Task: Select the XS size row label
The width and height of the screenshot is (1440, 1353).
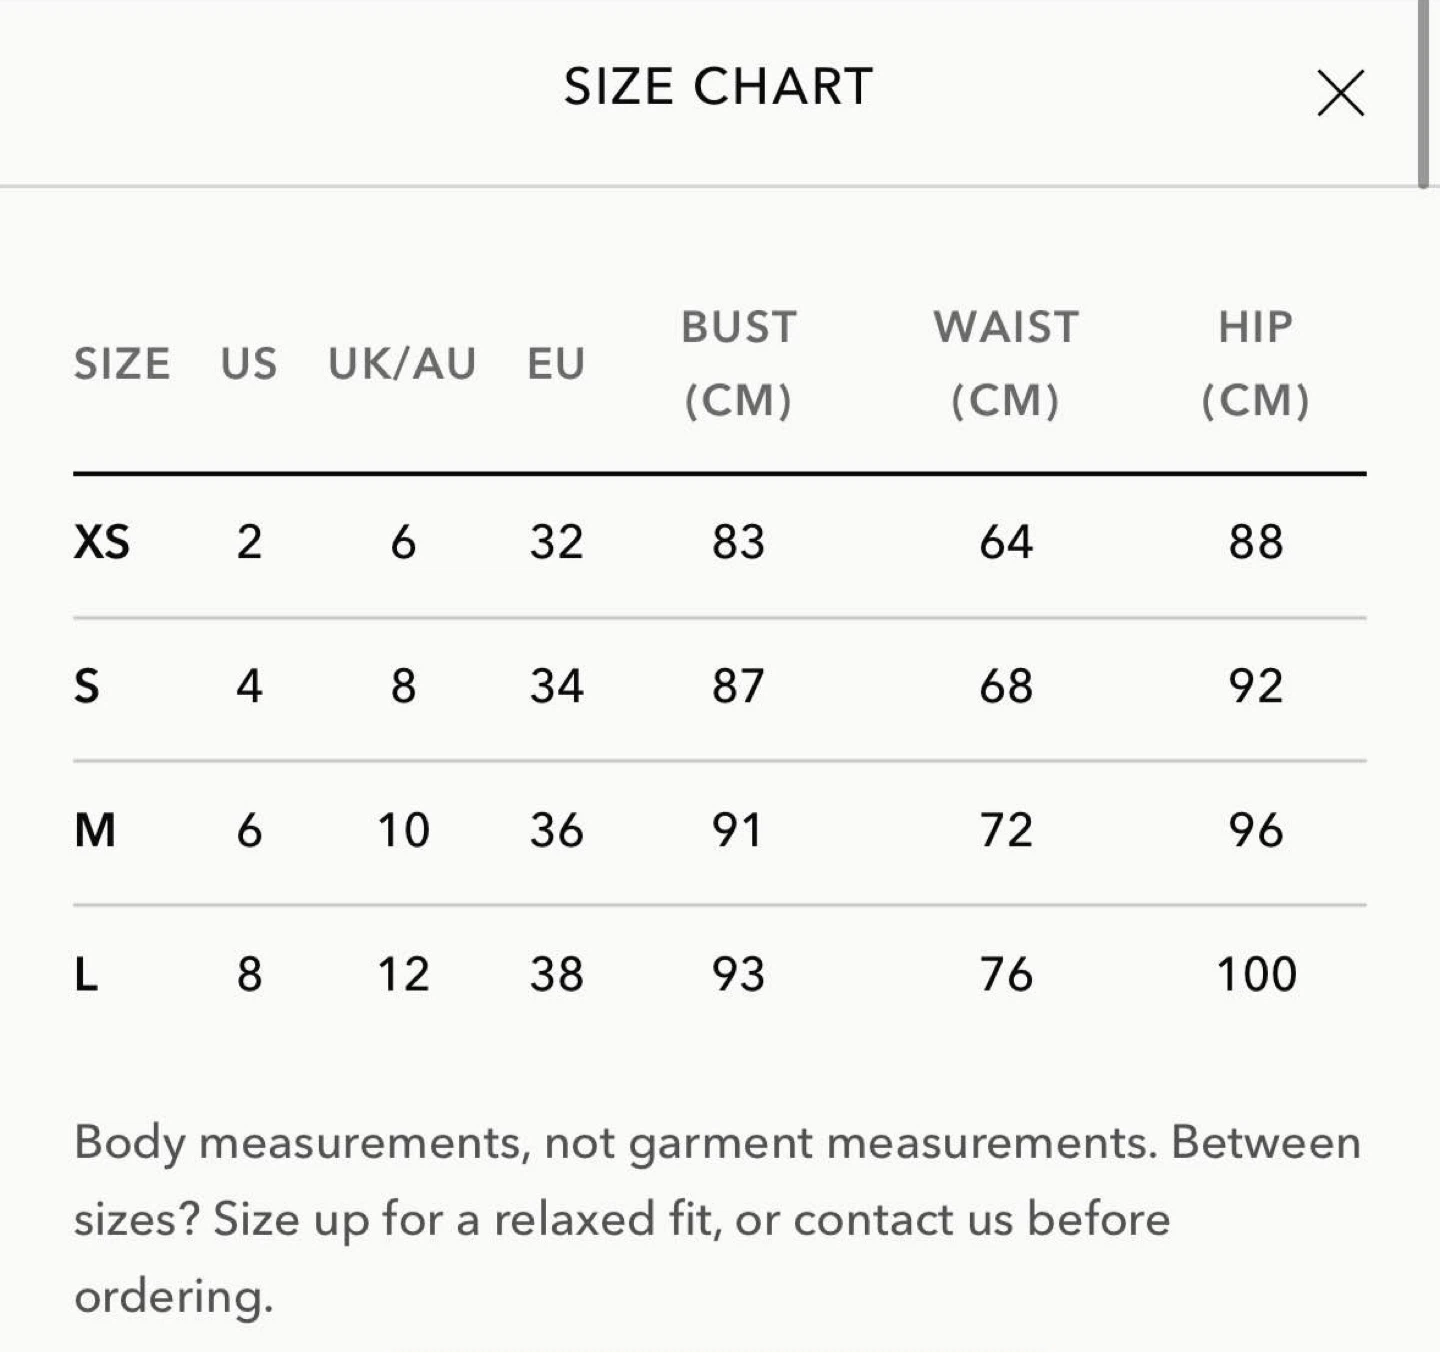Action: coord(102,542)
